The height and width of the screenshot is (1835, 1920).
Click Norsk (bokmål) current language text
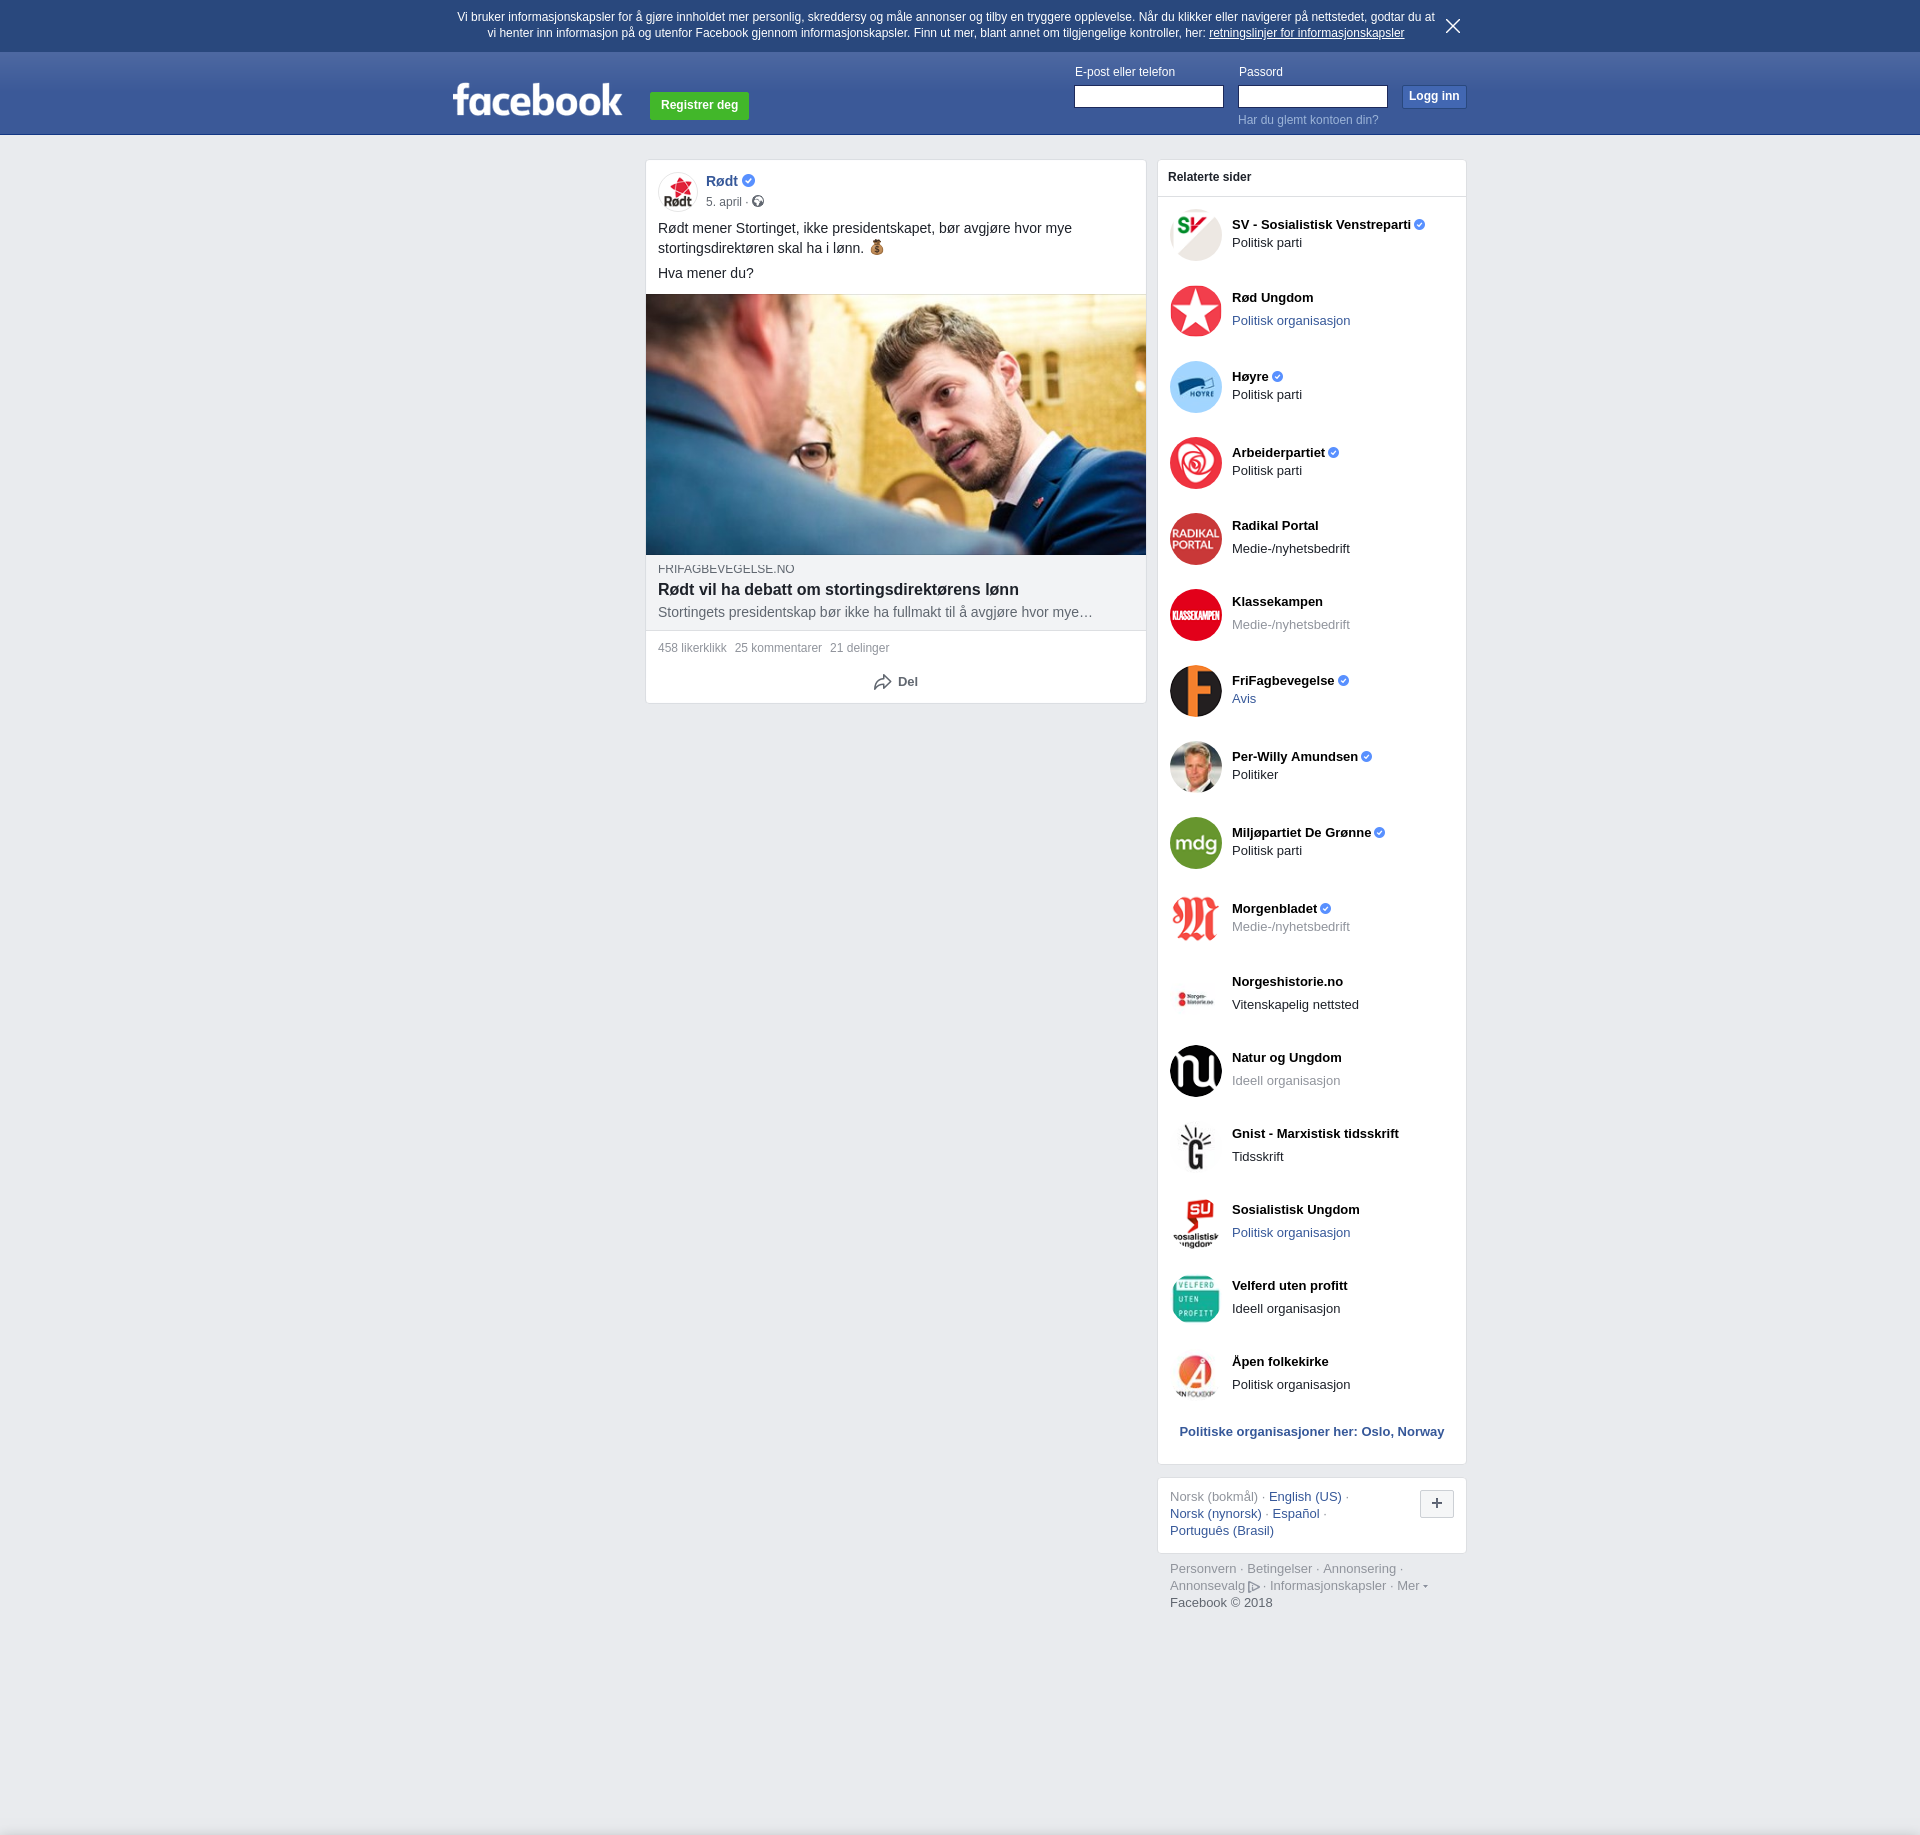[x=1214, y=1497]
